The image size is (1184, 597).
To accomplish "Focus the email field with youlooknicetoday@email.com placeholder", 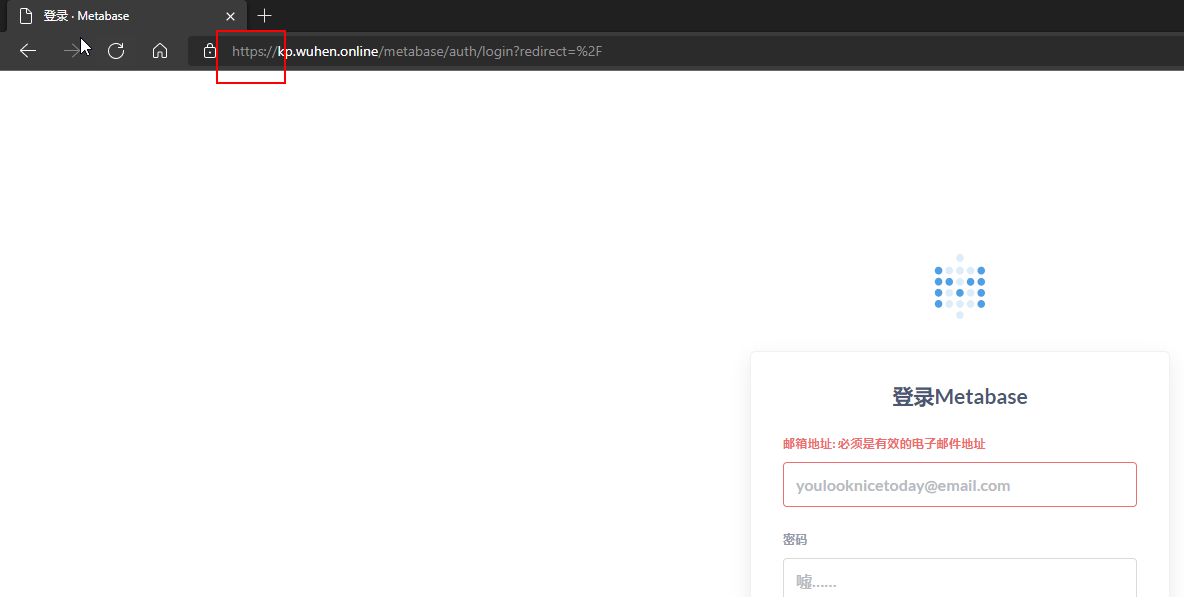I will point(959,485).
